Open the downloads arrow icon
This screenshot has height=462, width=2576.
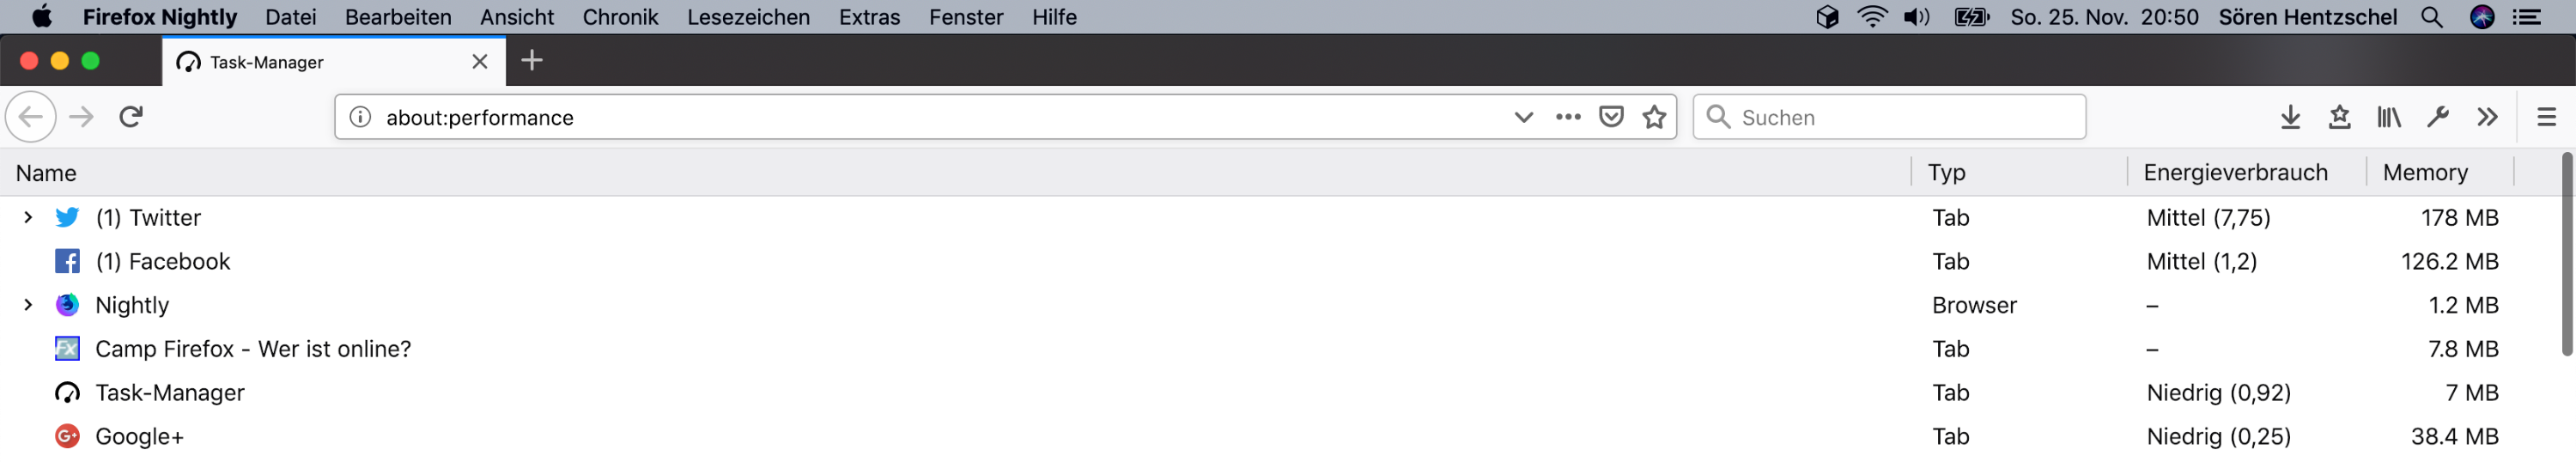tap(2290, 117)
